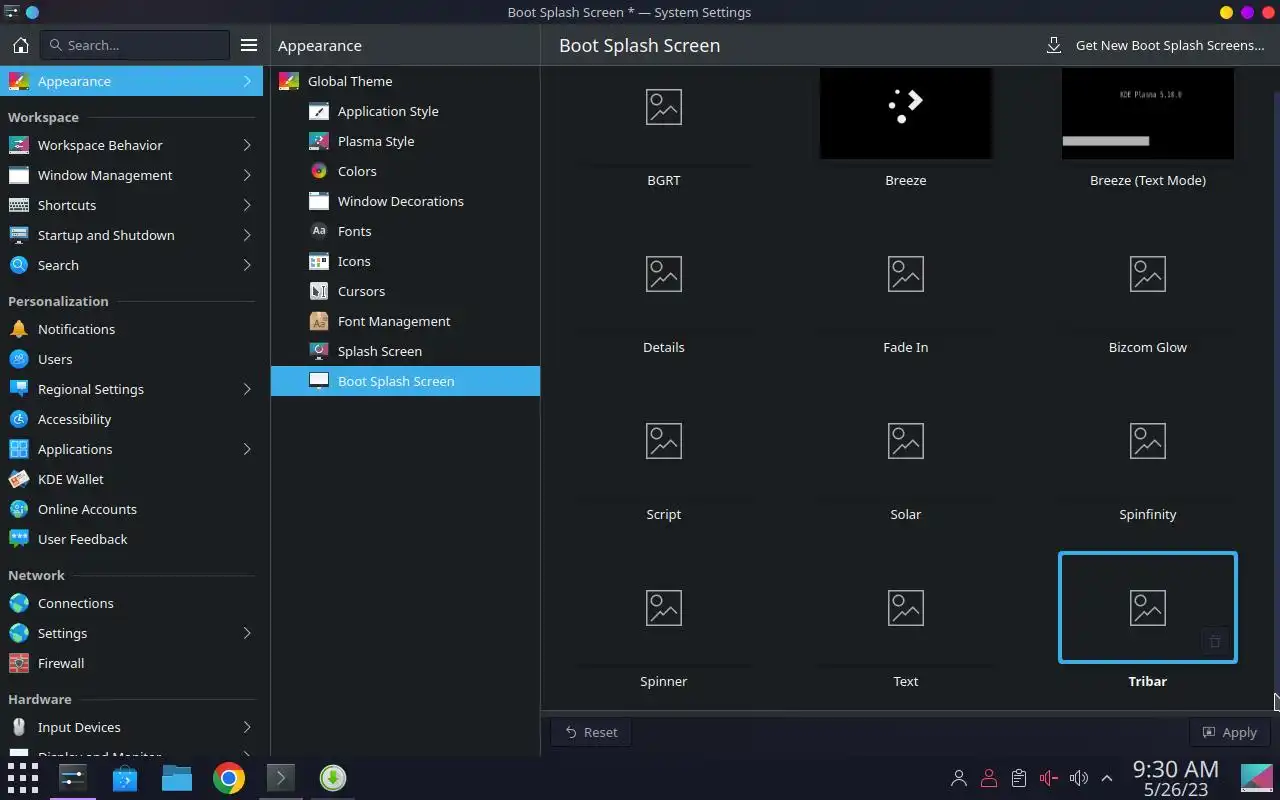Expand Shortcuts submenu arrow

247,205
